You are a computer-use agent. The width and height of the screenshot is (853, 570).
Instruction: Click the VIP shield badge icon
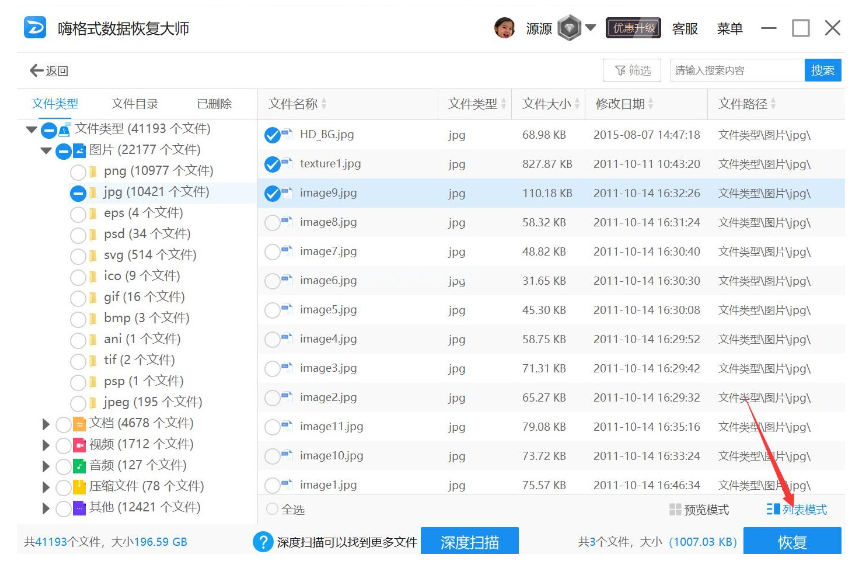point(569,28)
